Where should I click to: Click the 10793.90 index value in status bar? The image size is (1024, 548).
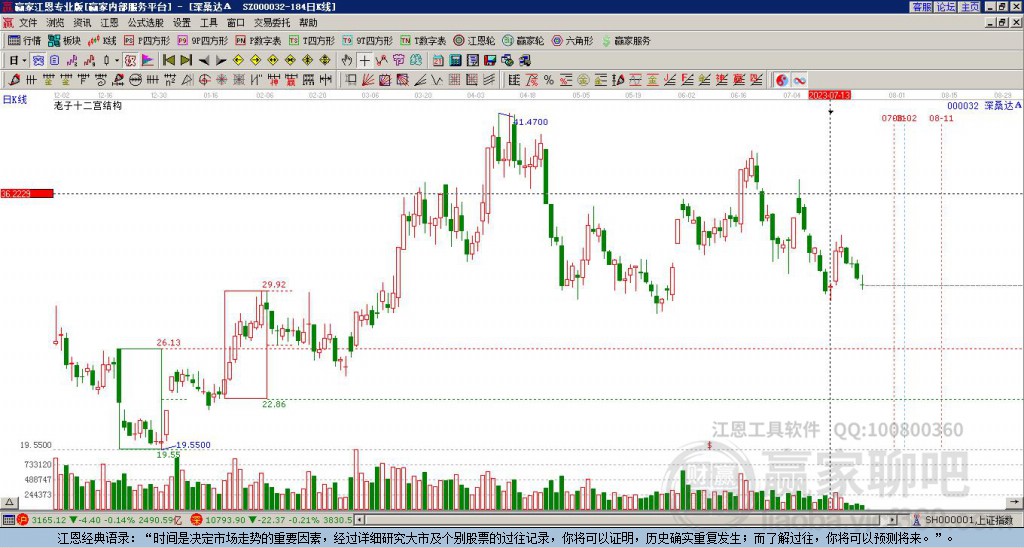click(225, 520)
